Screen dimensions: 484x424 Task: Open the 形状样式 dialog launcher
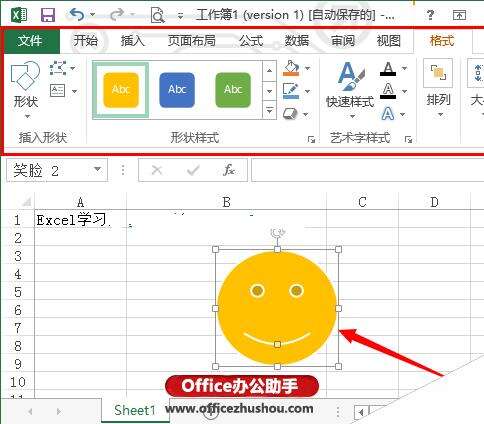[311, 139]
